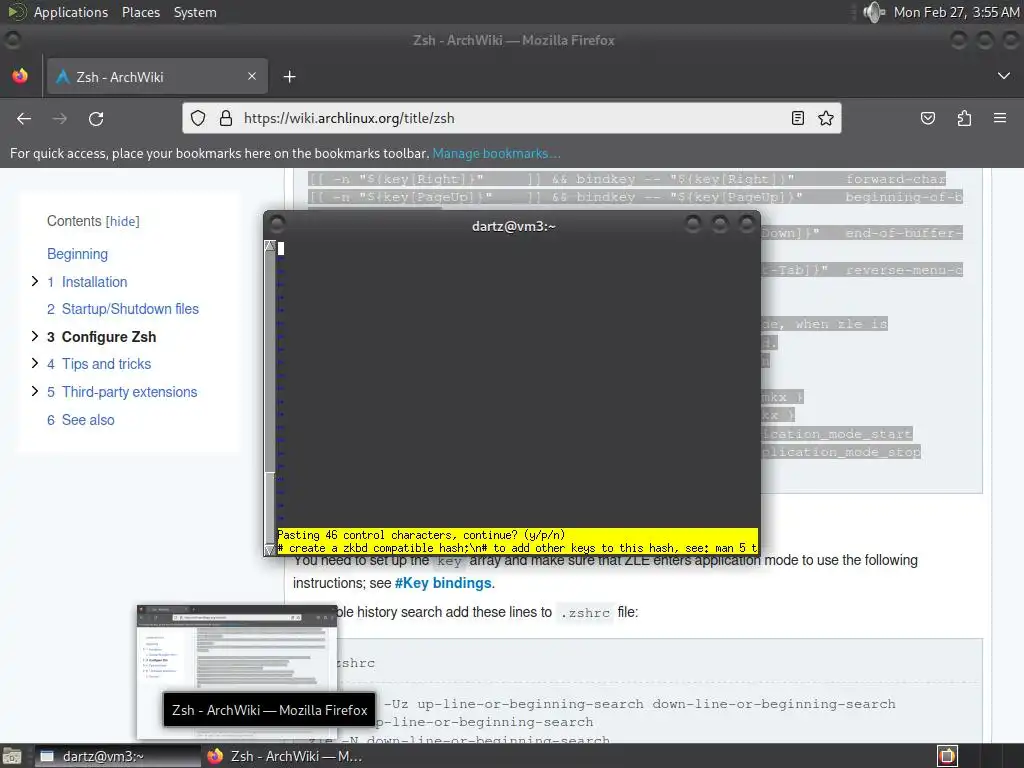Click the Applications menu logo icon

(x=16, y=12)
